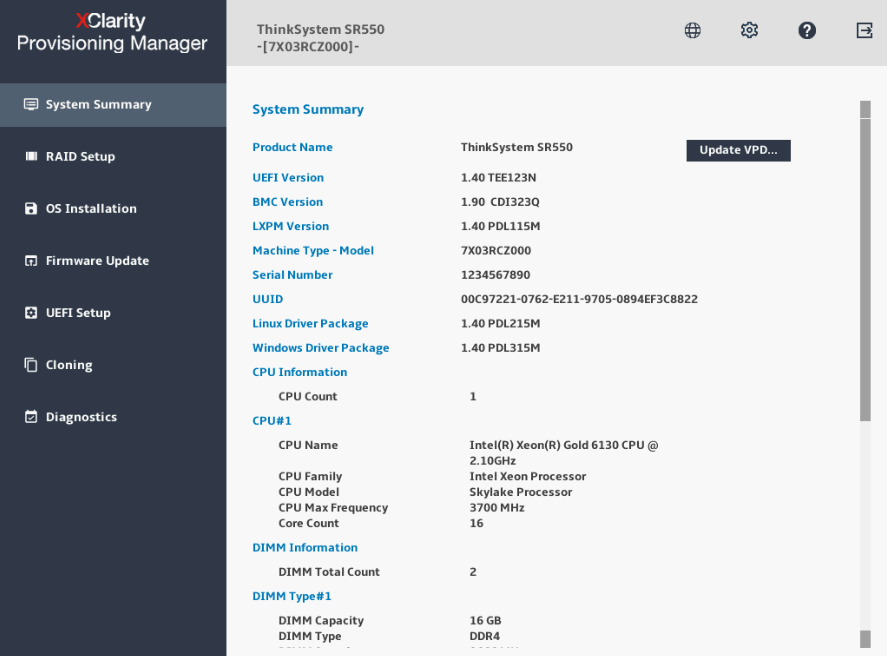
Task: Click the exit icon in header
Action: tap(864, 30)
